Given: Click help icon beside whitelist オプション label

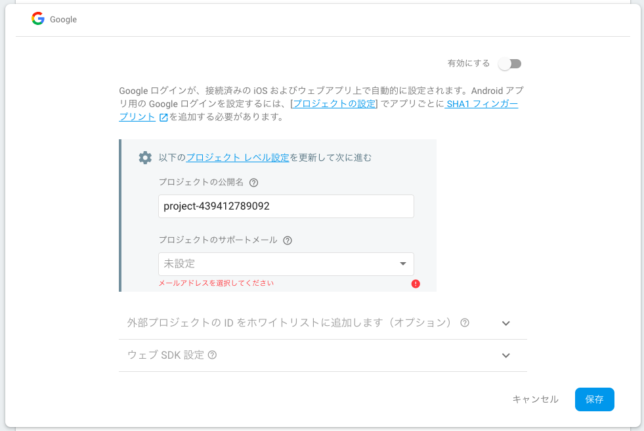Looking at the screenshot, I should point(465,323).
